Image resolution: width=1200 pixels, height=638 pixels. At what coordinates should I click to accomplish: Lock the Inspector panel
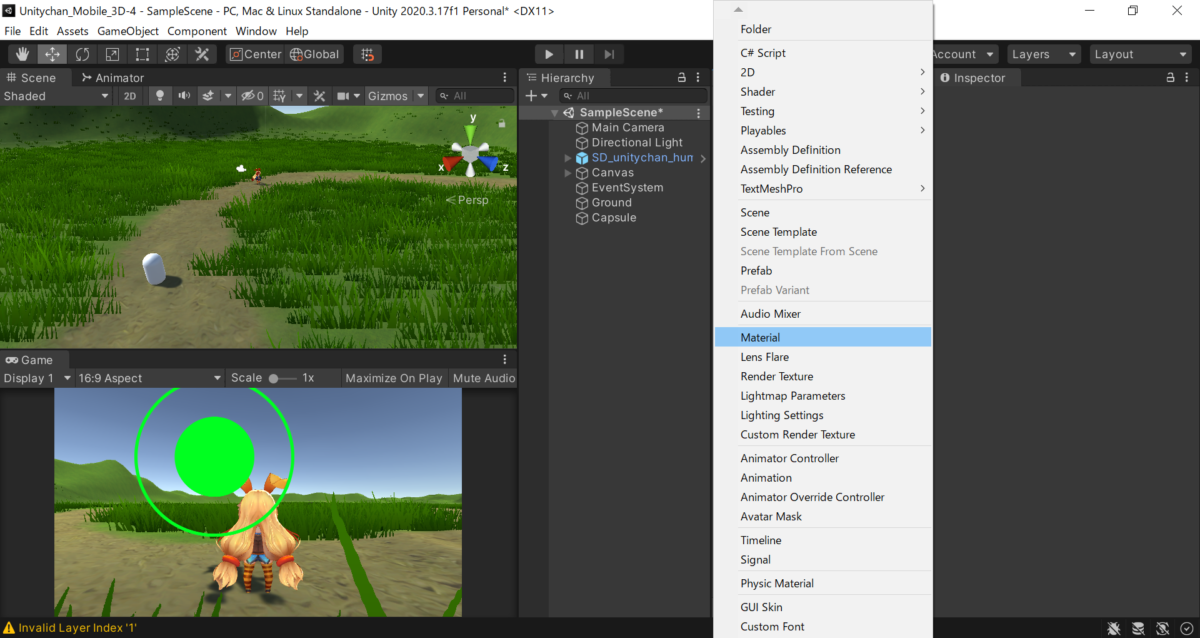click(x=1171, y=77)
